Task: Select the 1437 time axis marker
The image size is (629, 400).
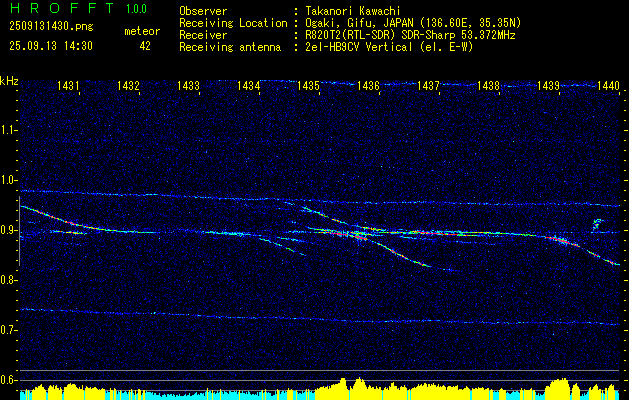Action: (x=428, y=85)
